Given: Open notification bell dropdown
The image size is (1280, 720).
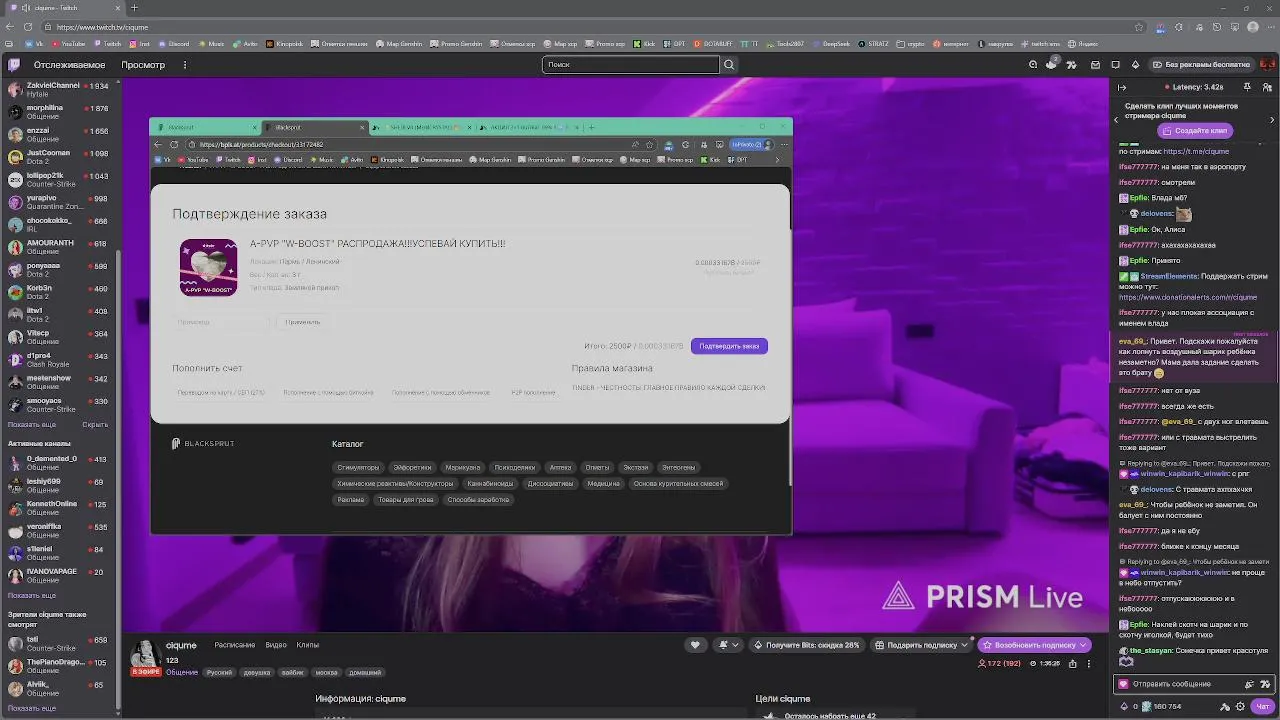Looking at the screenshot, I should 728,645.
